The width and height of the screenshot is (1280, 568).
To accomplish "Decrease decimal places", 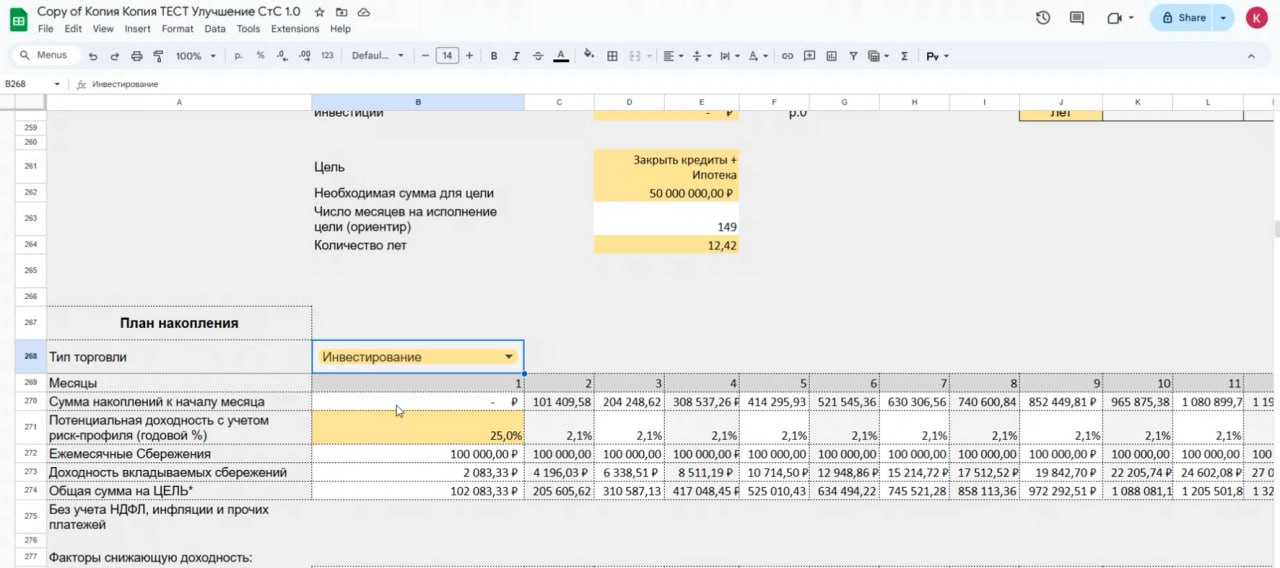I will pos(281,56).
